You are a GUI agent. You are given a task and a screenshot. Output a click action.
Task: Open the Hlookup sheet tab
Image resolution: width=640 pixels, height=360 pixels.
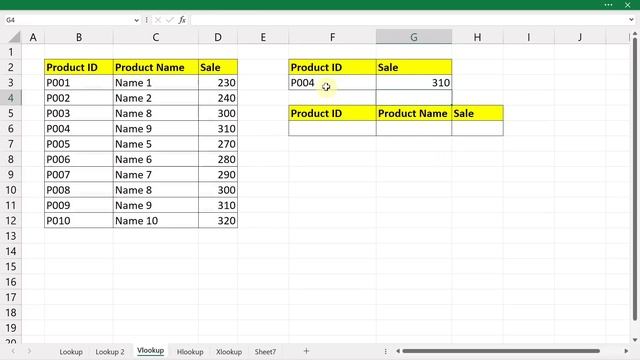pyautogui.click(x=190, y=351)
